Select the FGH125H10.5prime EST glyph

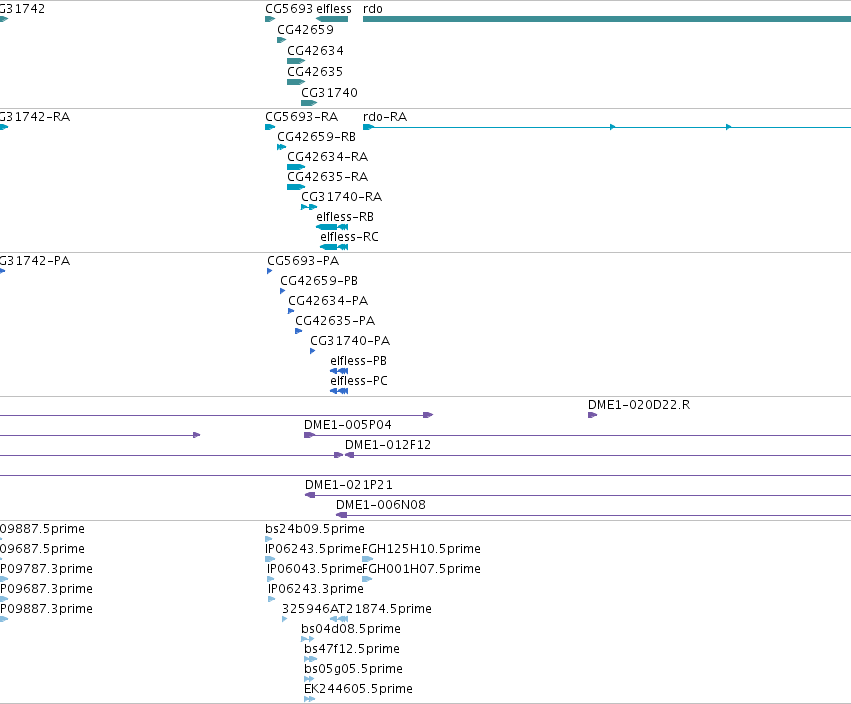pyautogui.click(x=367, y=559)
